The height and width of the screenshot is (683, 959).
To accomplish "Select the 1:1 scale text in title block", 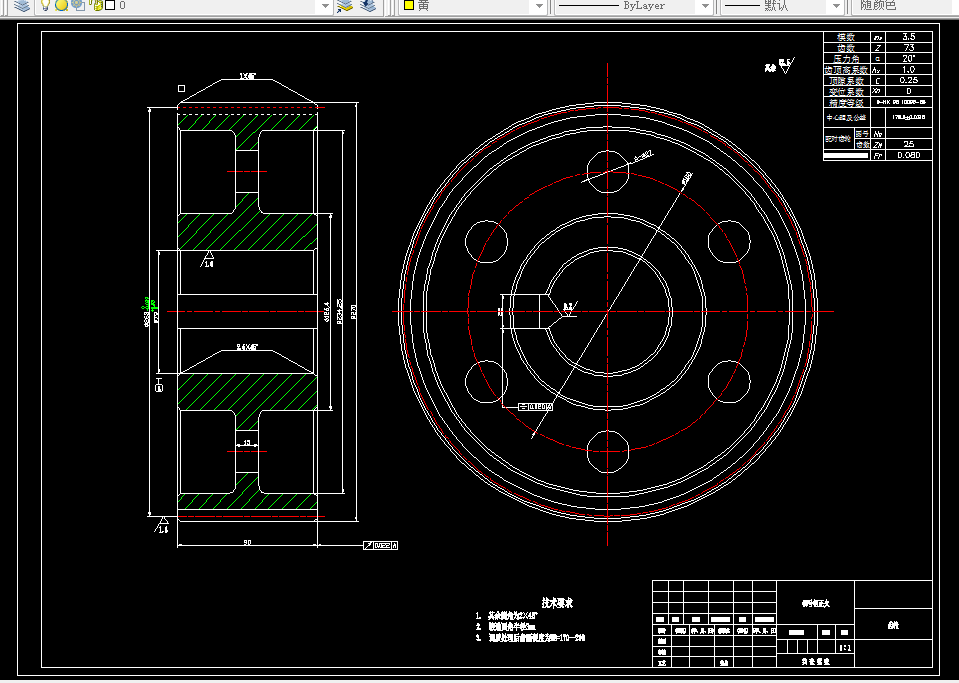I will (845, 648).
